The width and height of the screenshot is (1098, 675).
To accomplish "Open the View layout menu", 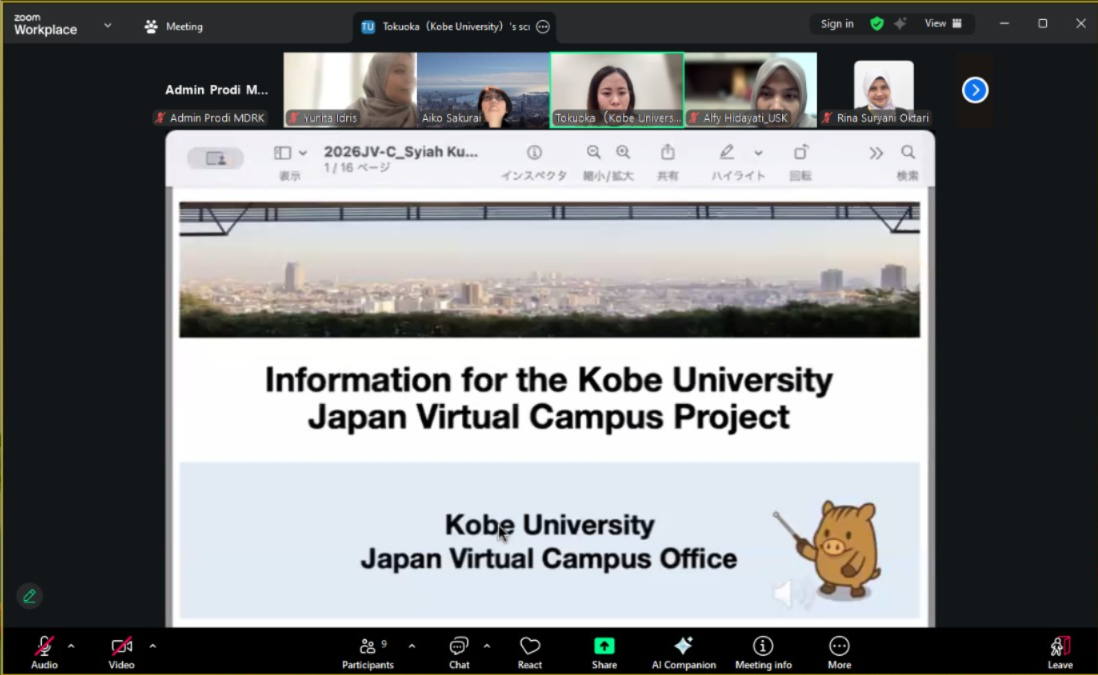I will click(943, 24).
